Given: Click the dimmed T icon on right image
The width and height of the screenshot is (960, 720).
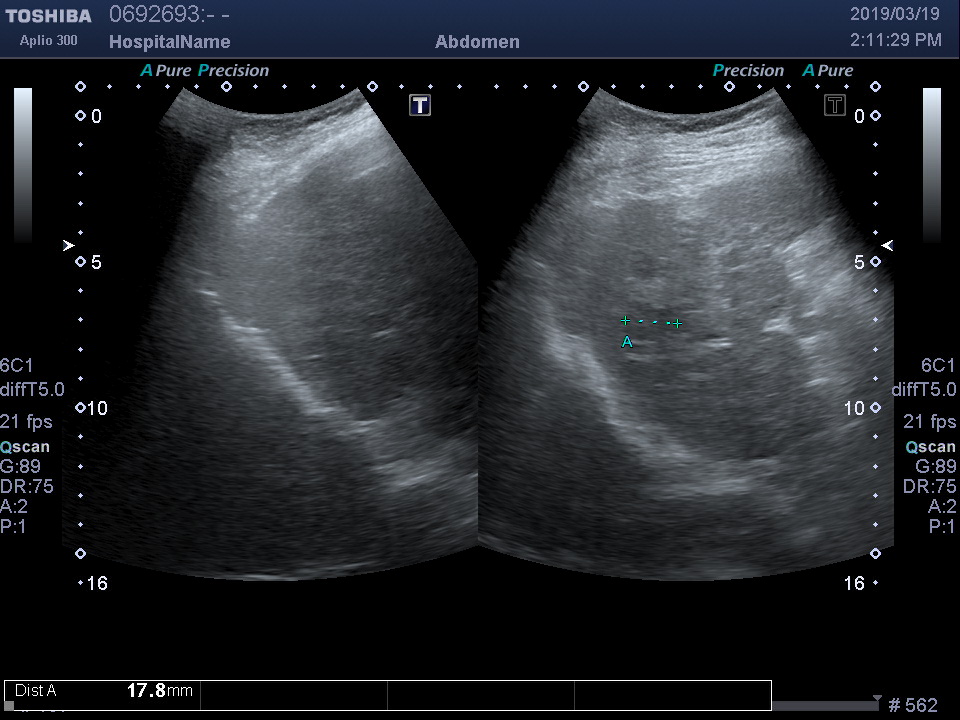Looking at the screenshot, I should pos(835,105).
